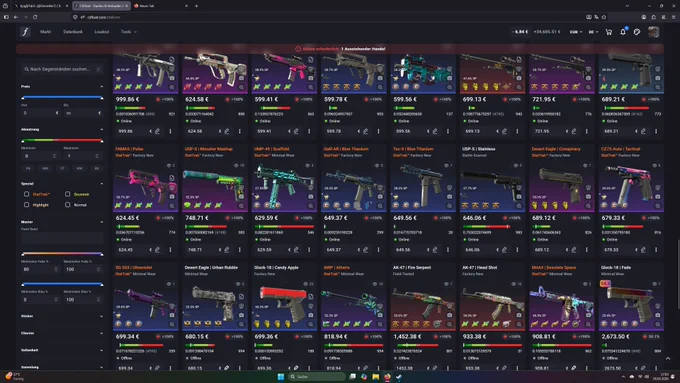Screen dimensions: 680x383
Task: Toggle the FT wear filter chip
Action: (x=62, y=168)
